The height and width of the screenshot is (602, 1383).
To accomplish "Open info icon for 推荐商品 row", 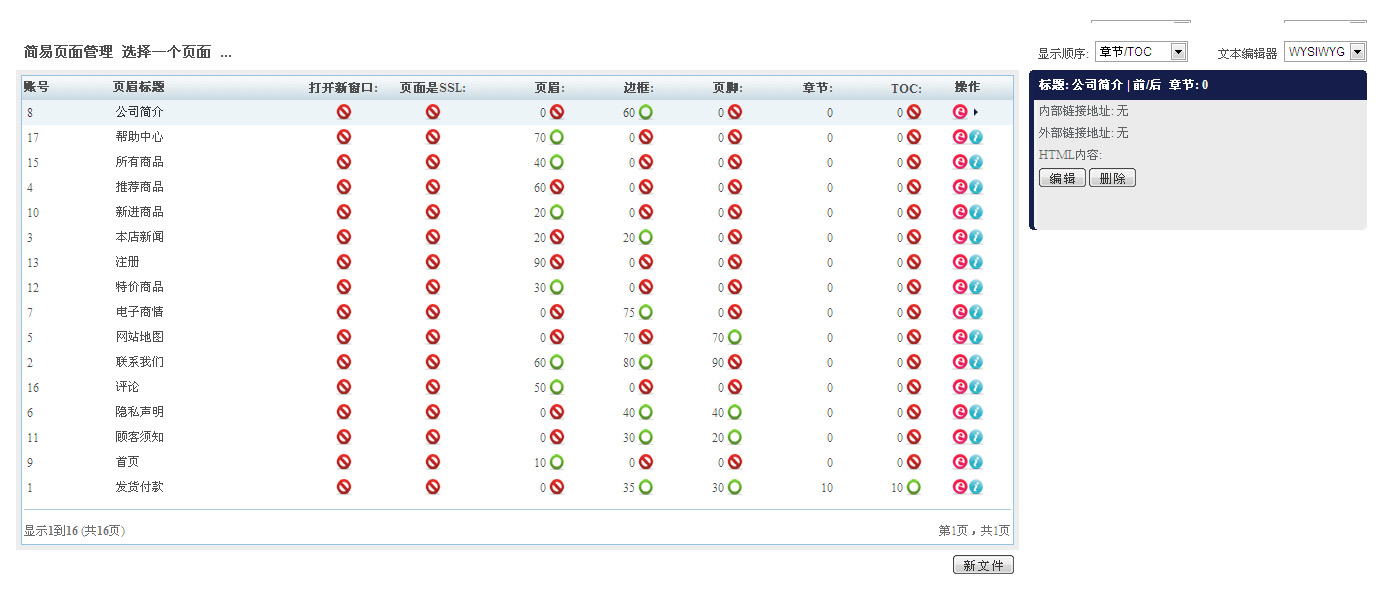I will pos(976,187).
